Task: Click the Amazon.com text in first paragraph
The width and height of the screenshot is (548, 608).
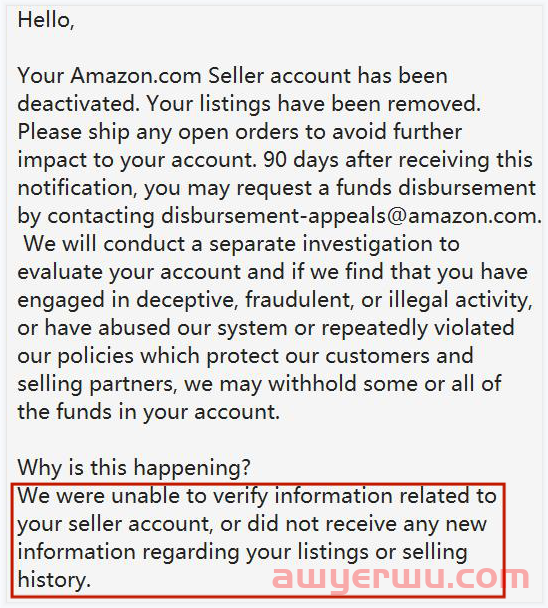Action: 136,76
